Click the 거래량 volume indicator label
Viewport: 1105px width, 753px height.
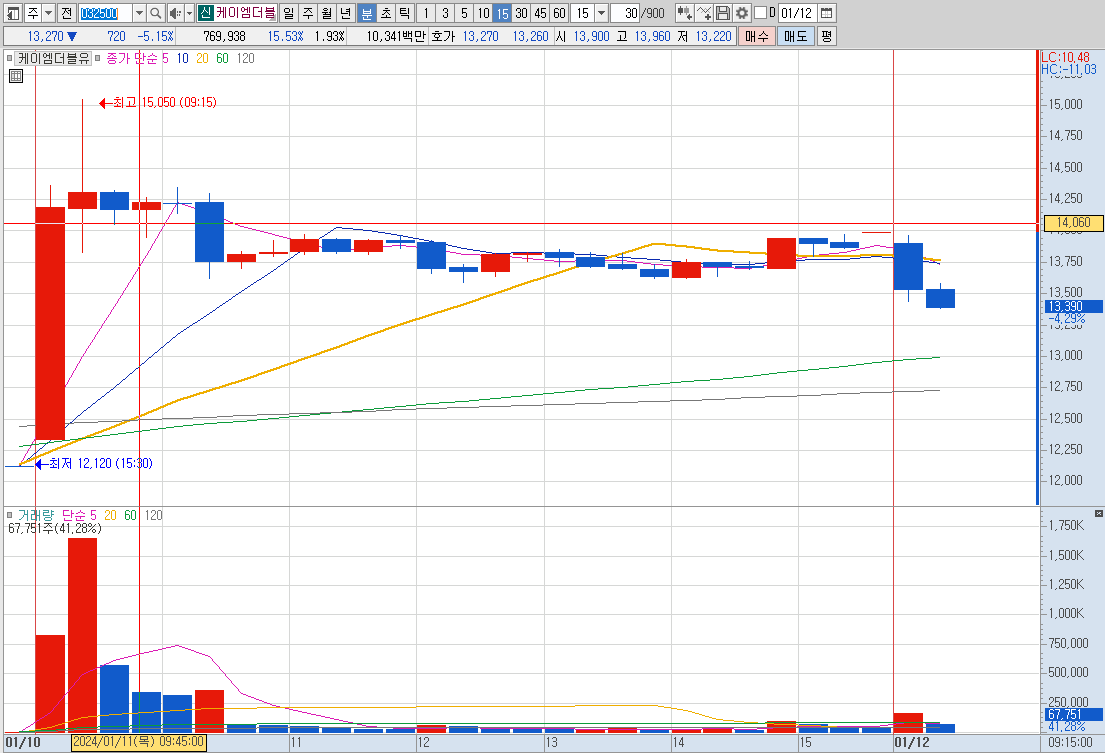[x=35, y=516]
